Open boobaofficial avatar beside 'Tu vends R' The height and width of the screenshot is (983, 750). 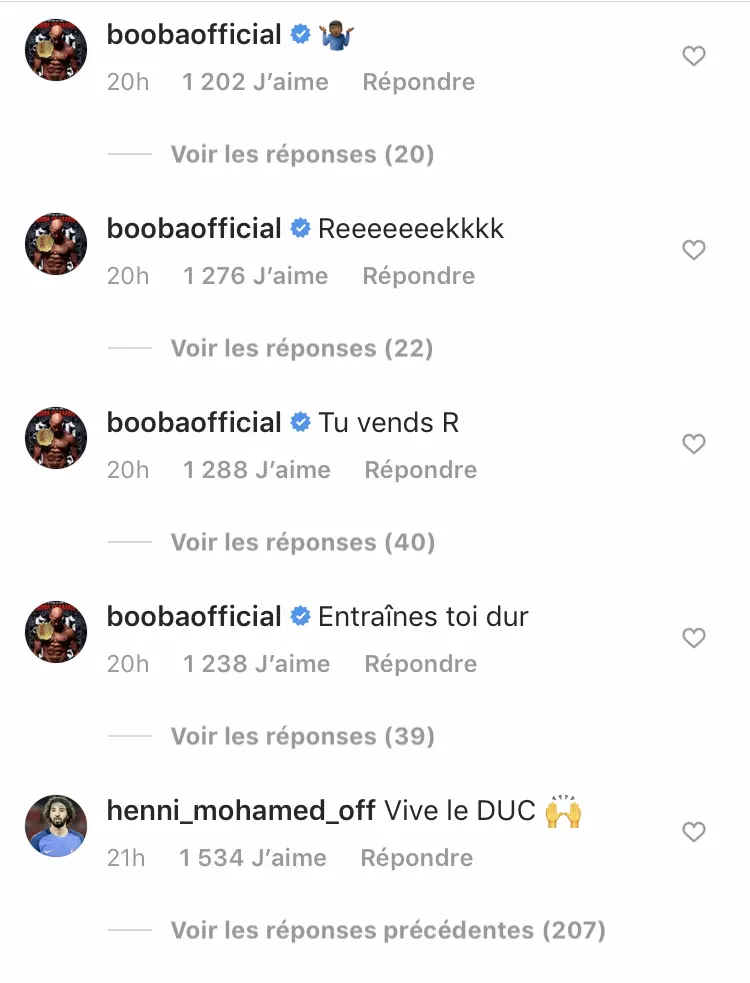56,437
